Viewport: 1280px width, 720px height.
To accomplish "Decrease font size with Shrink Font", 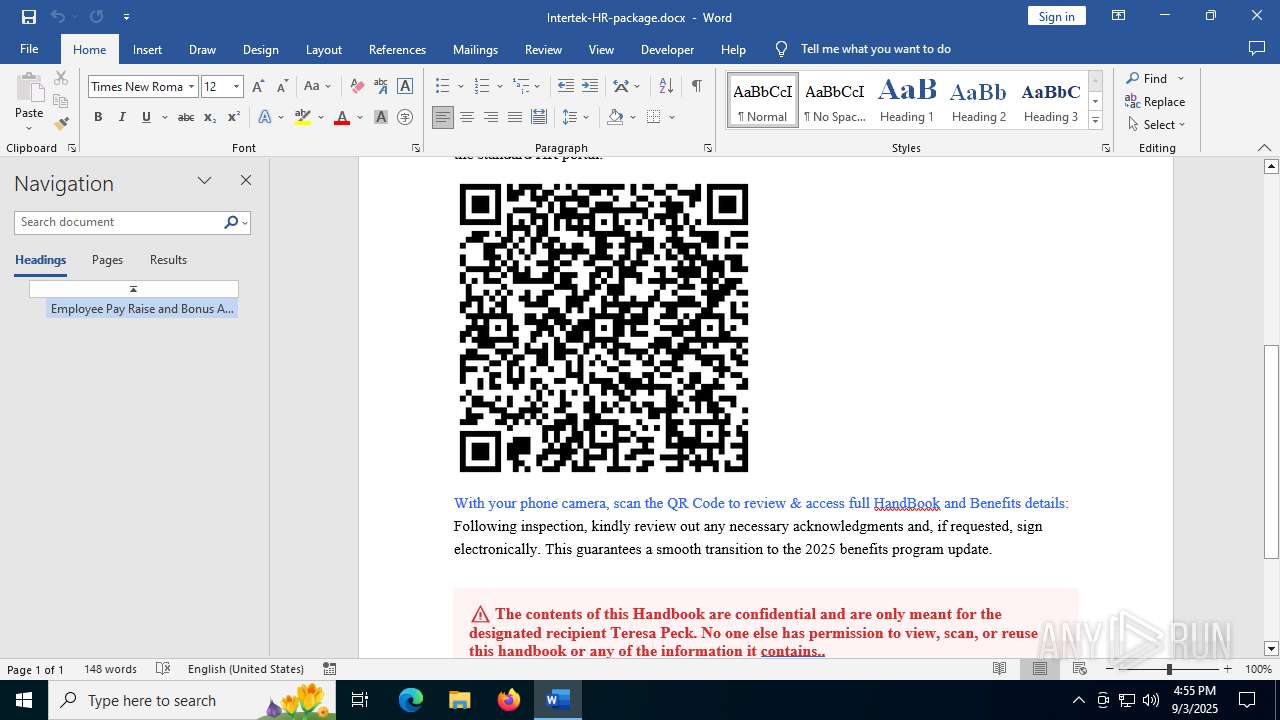I will coord(282,86).
